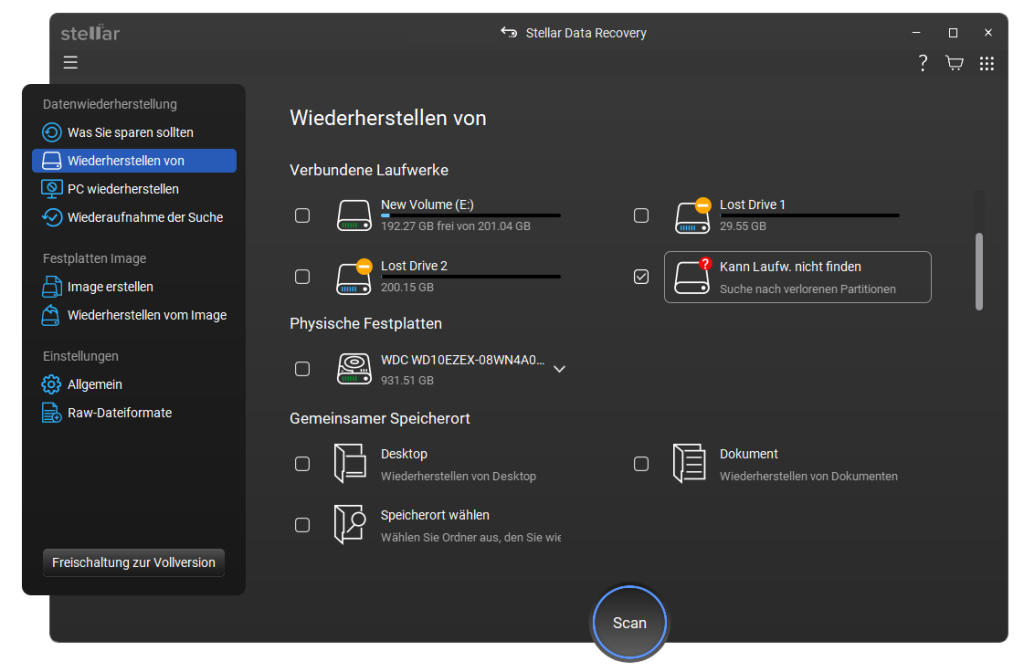Click Freischaltung zur Vollversion button
Image resolution: width=1024 pixels, height=672 pixels.
(x=134, y=562)
